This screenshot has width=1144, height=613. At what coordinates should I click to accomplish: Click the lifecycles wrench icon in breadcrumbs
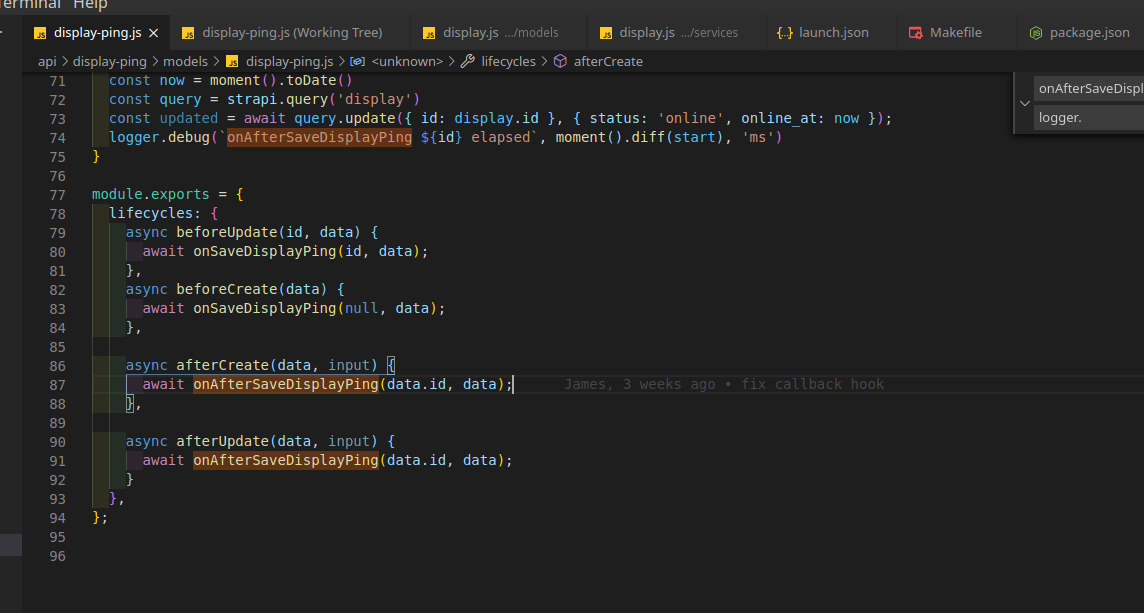(x=467, y=61)
